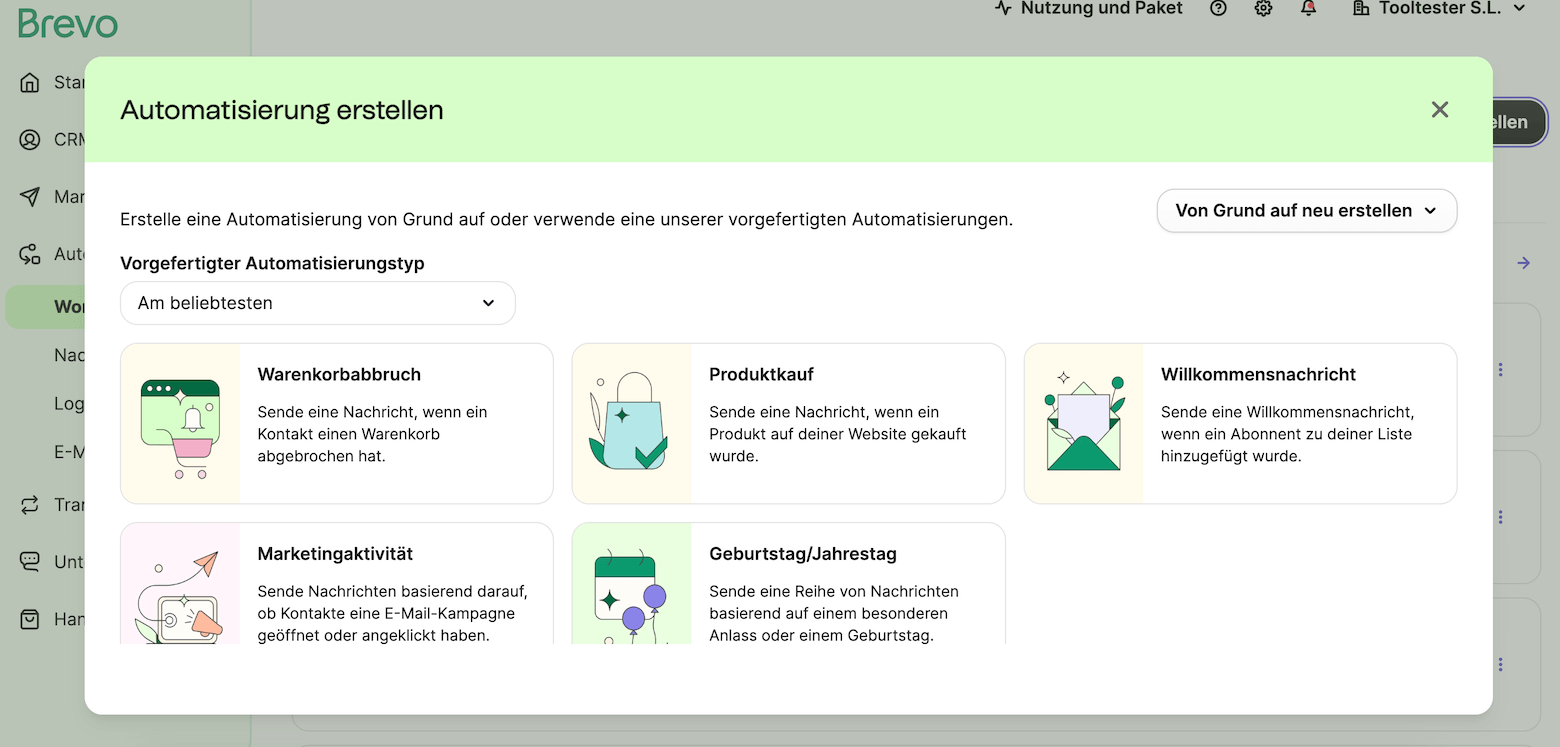Select the CRM icon in the sidebar

(32, 139)
